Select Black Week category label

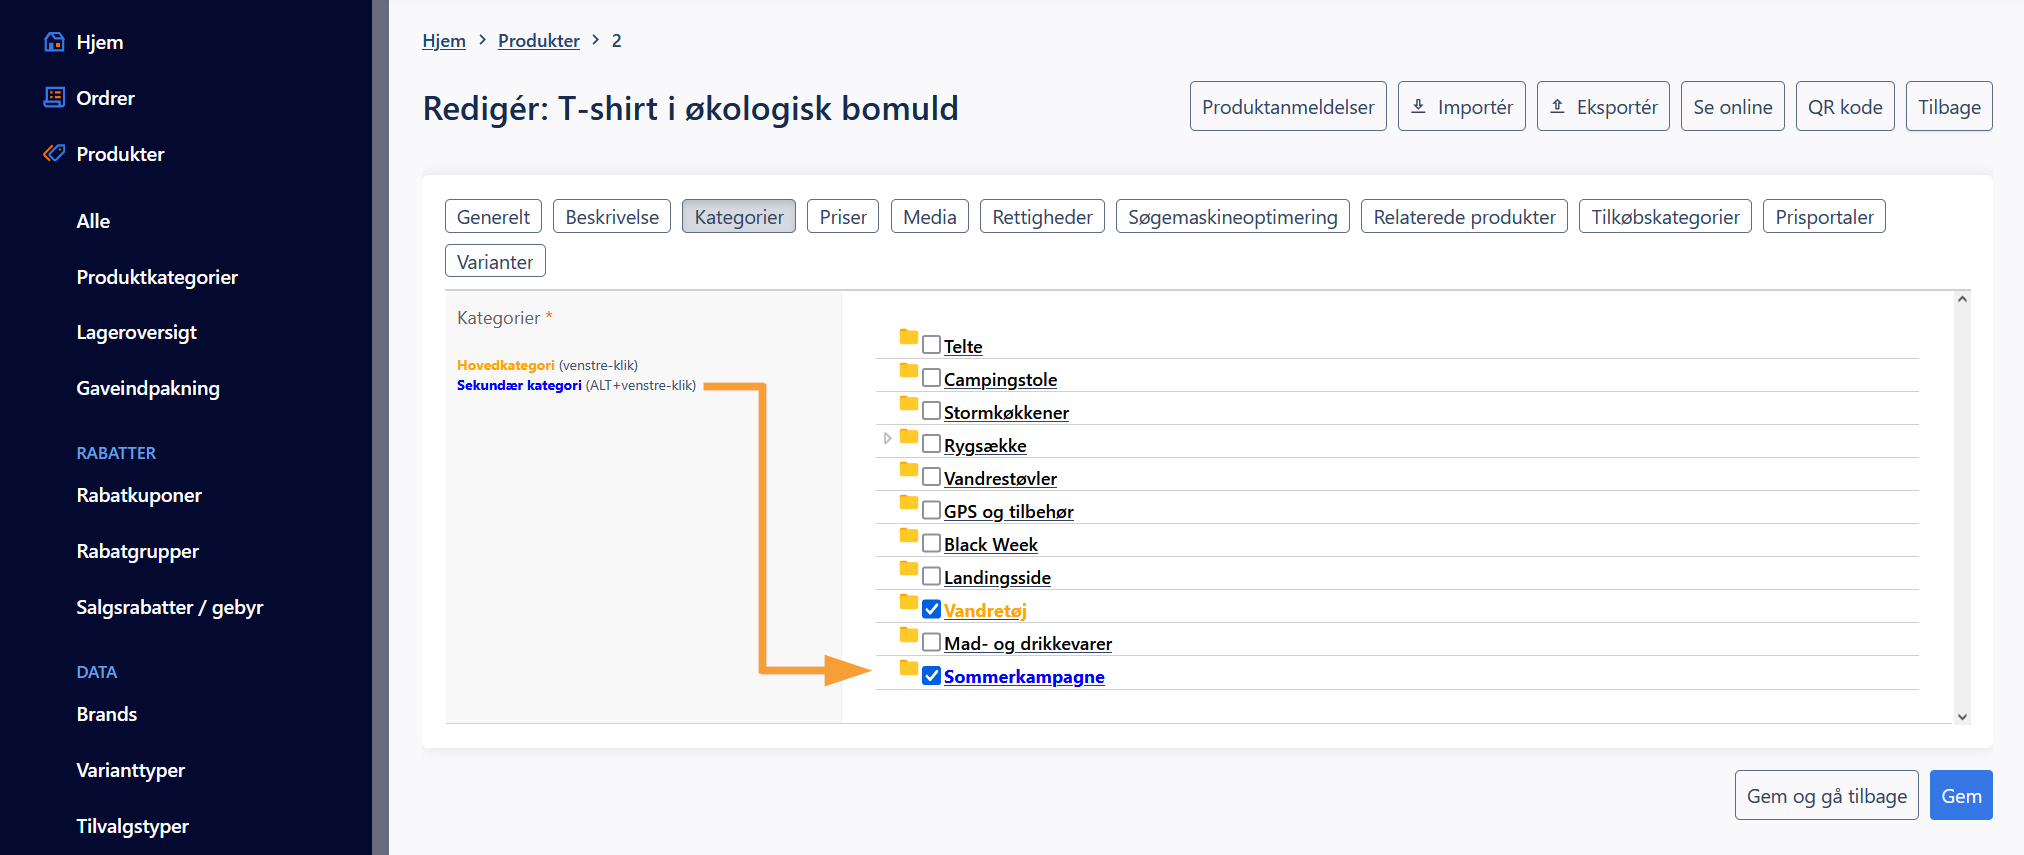pos(991,544)
